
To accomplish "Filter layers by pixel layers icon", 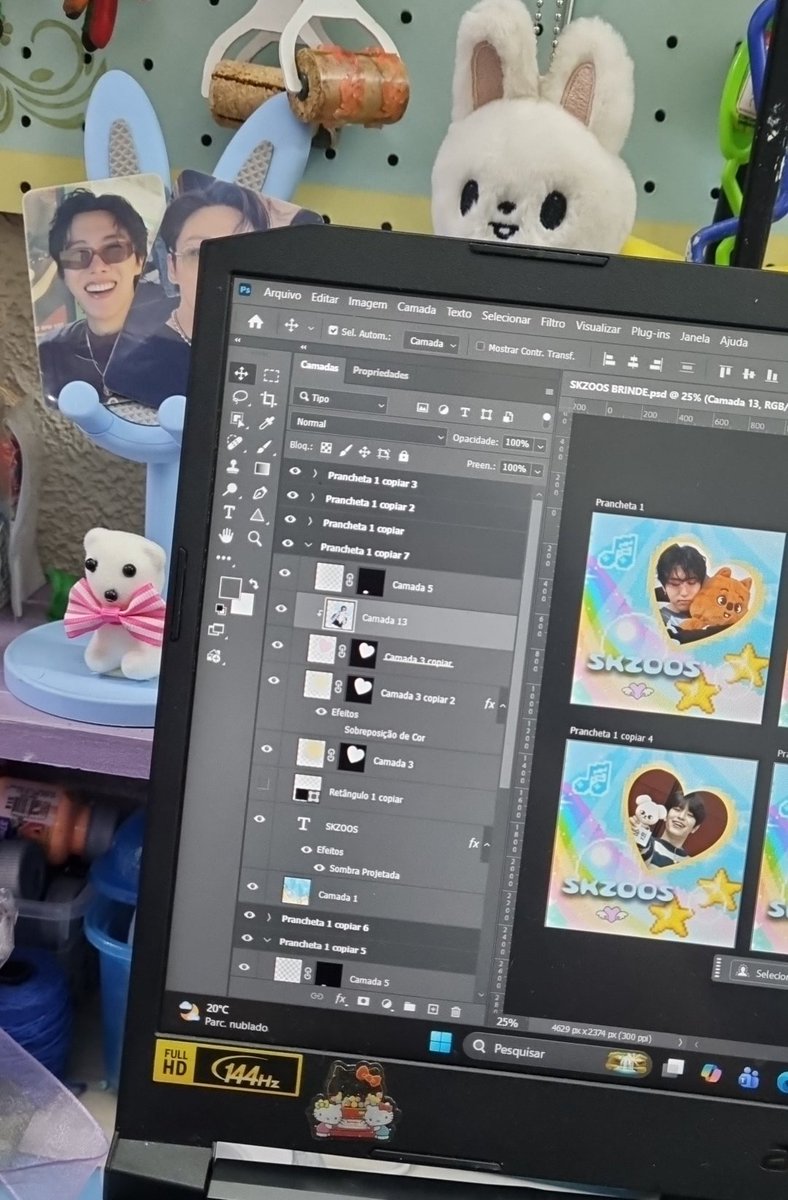I will coord(423,408).
